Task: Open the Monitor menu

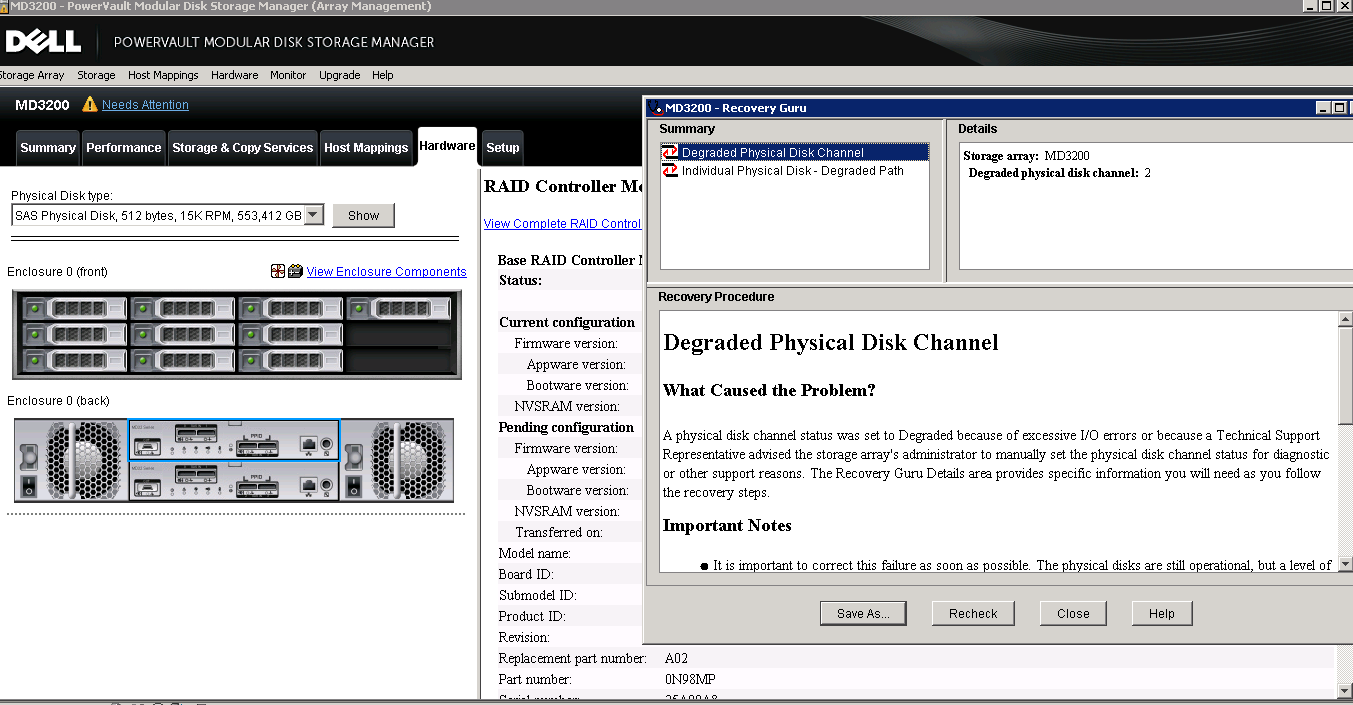Action: (x=288, y=75)
